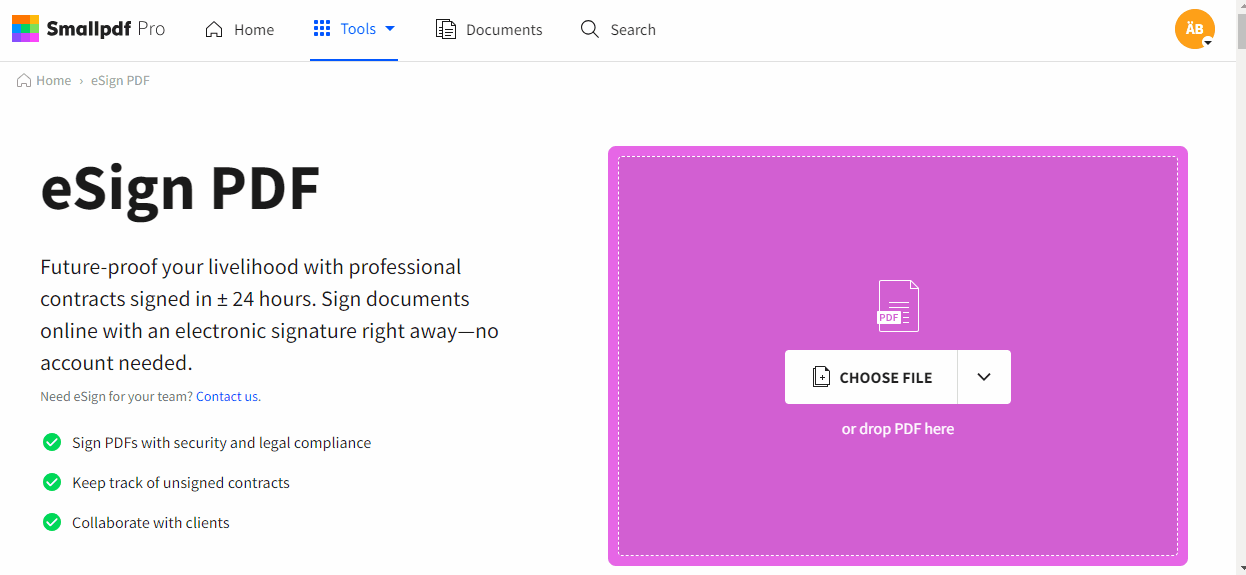Click the Home breadcrumb link
Viewport: 1246px width, 575px height.
tap(53, 81)
